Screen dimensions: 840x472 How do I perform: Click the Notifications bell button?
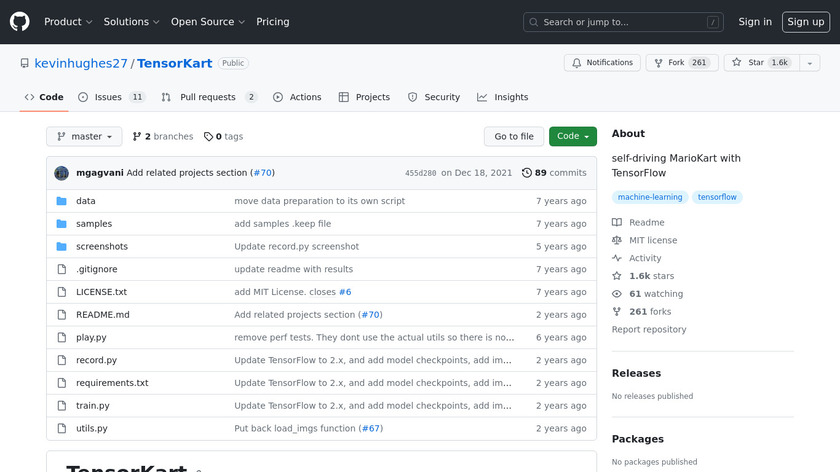click(602, 63)
